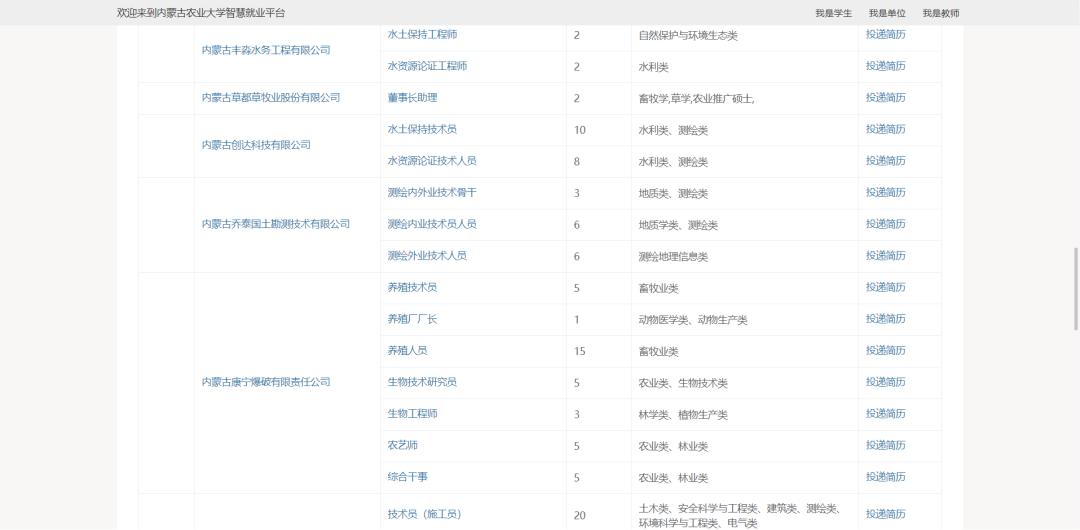Screen dimensions: 1080x530
Task: Submit resume for 农艺师 position
Action: tap(885, 445)
